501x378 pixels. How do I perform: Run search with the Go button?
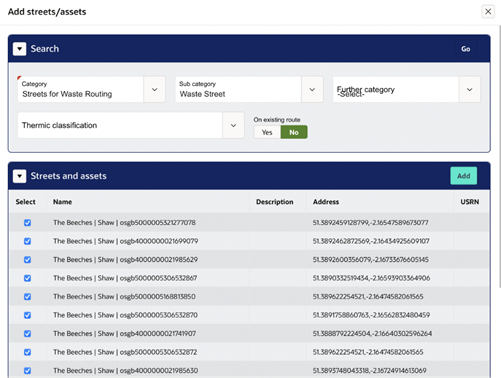pos(466,49)
